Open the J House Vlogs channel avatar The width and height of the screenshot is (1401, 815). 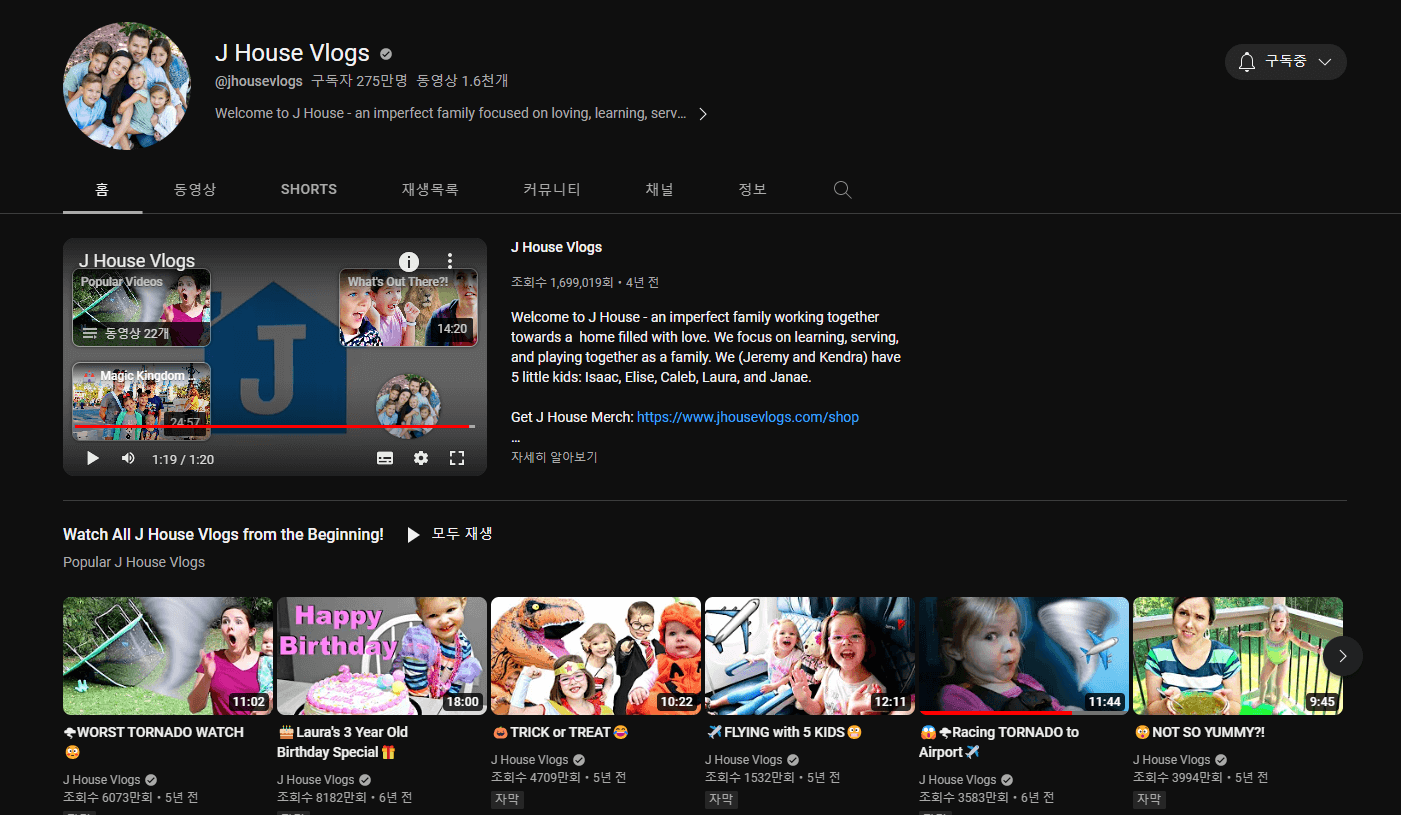(126, 86)
